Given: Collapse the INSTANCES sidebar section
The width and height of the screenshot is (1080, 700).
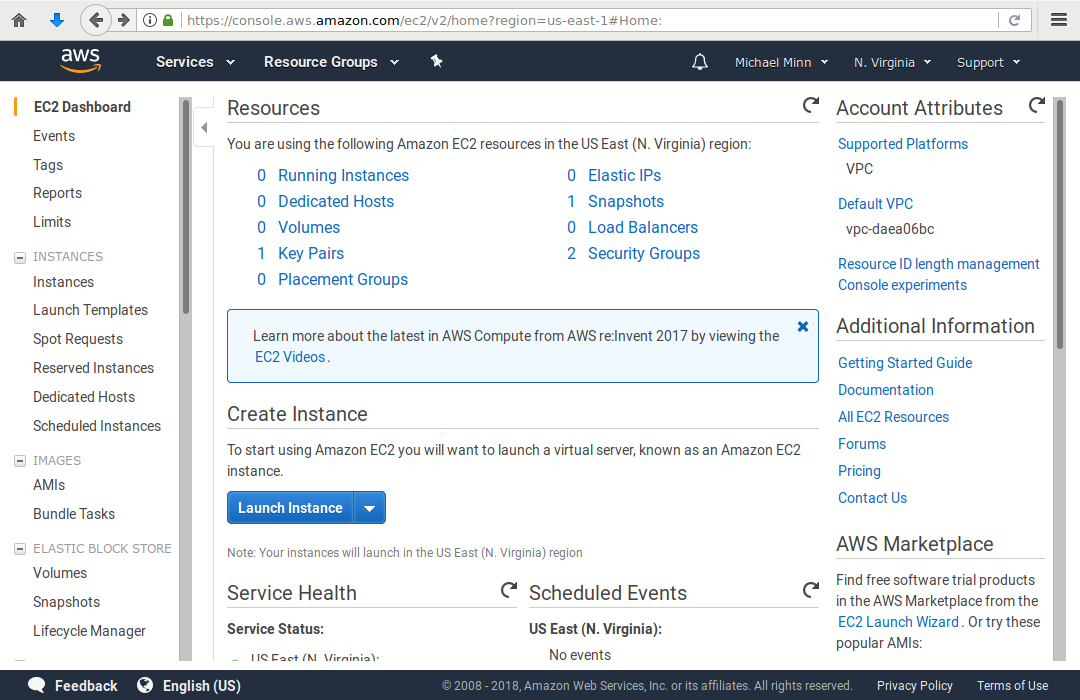Looking at the screenshot, I should 20,257.
